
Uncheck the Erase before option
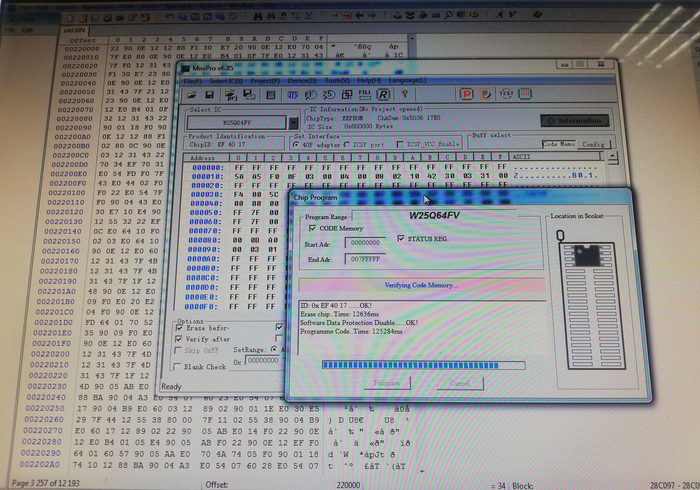pos(179,328)
